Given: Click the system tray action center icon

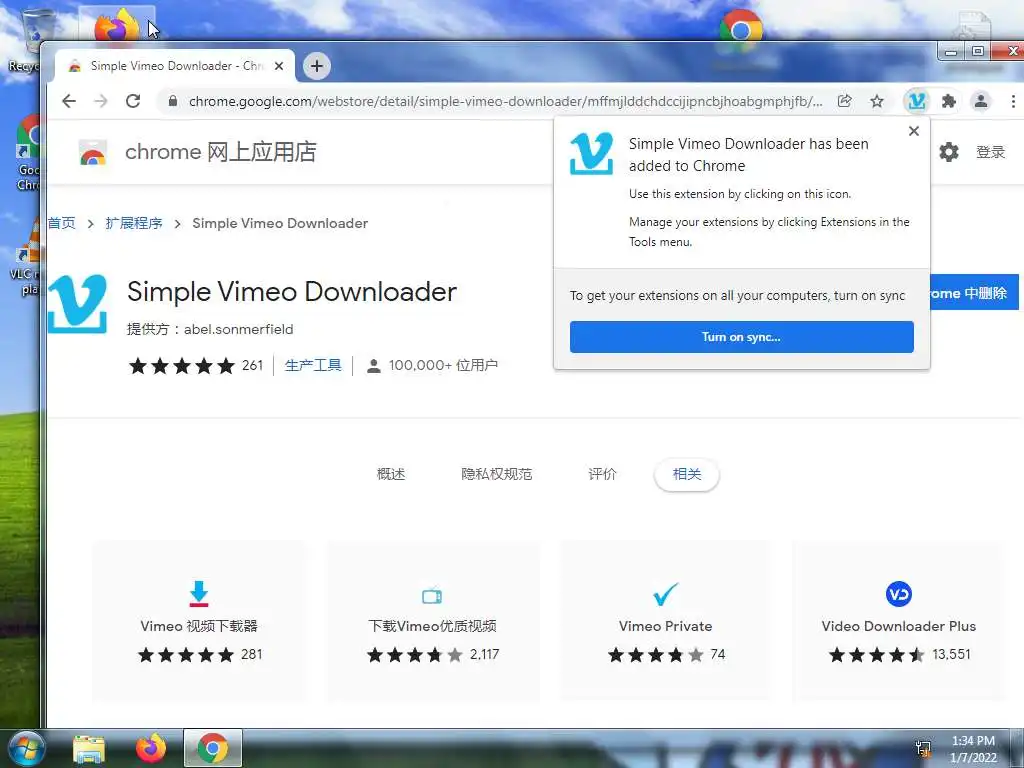Looking at the screenshot, I should (923, 748).
